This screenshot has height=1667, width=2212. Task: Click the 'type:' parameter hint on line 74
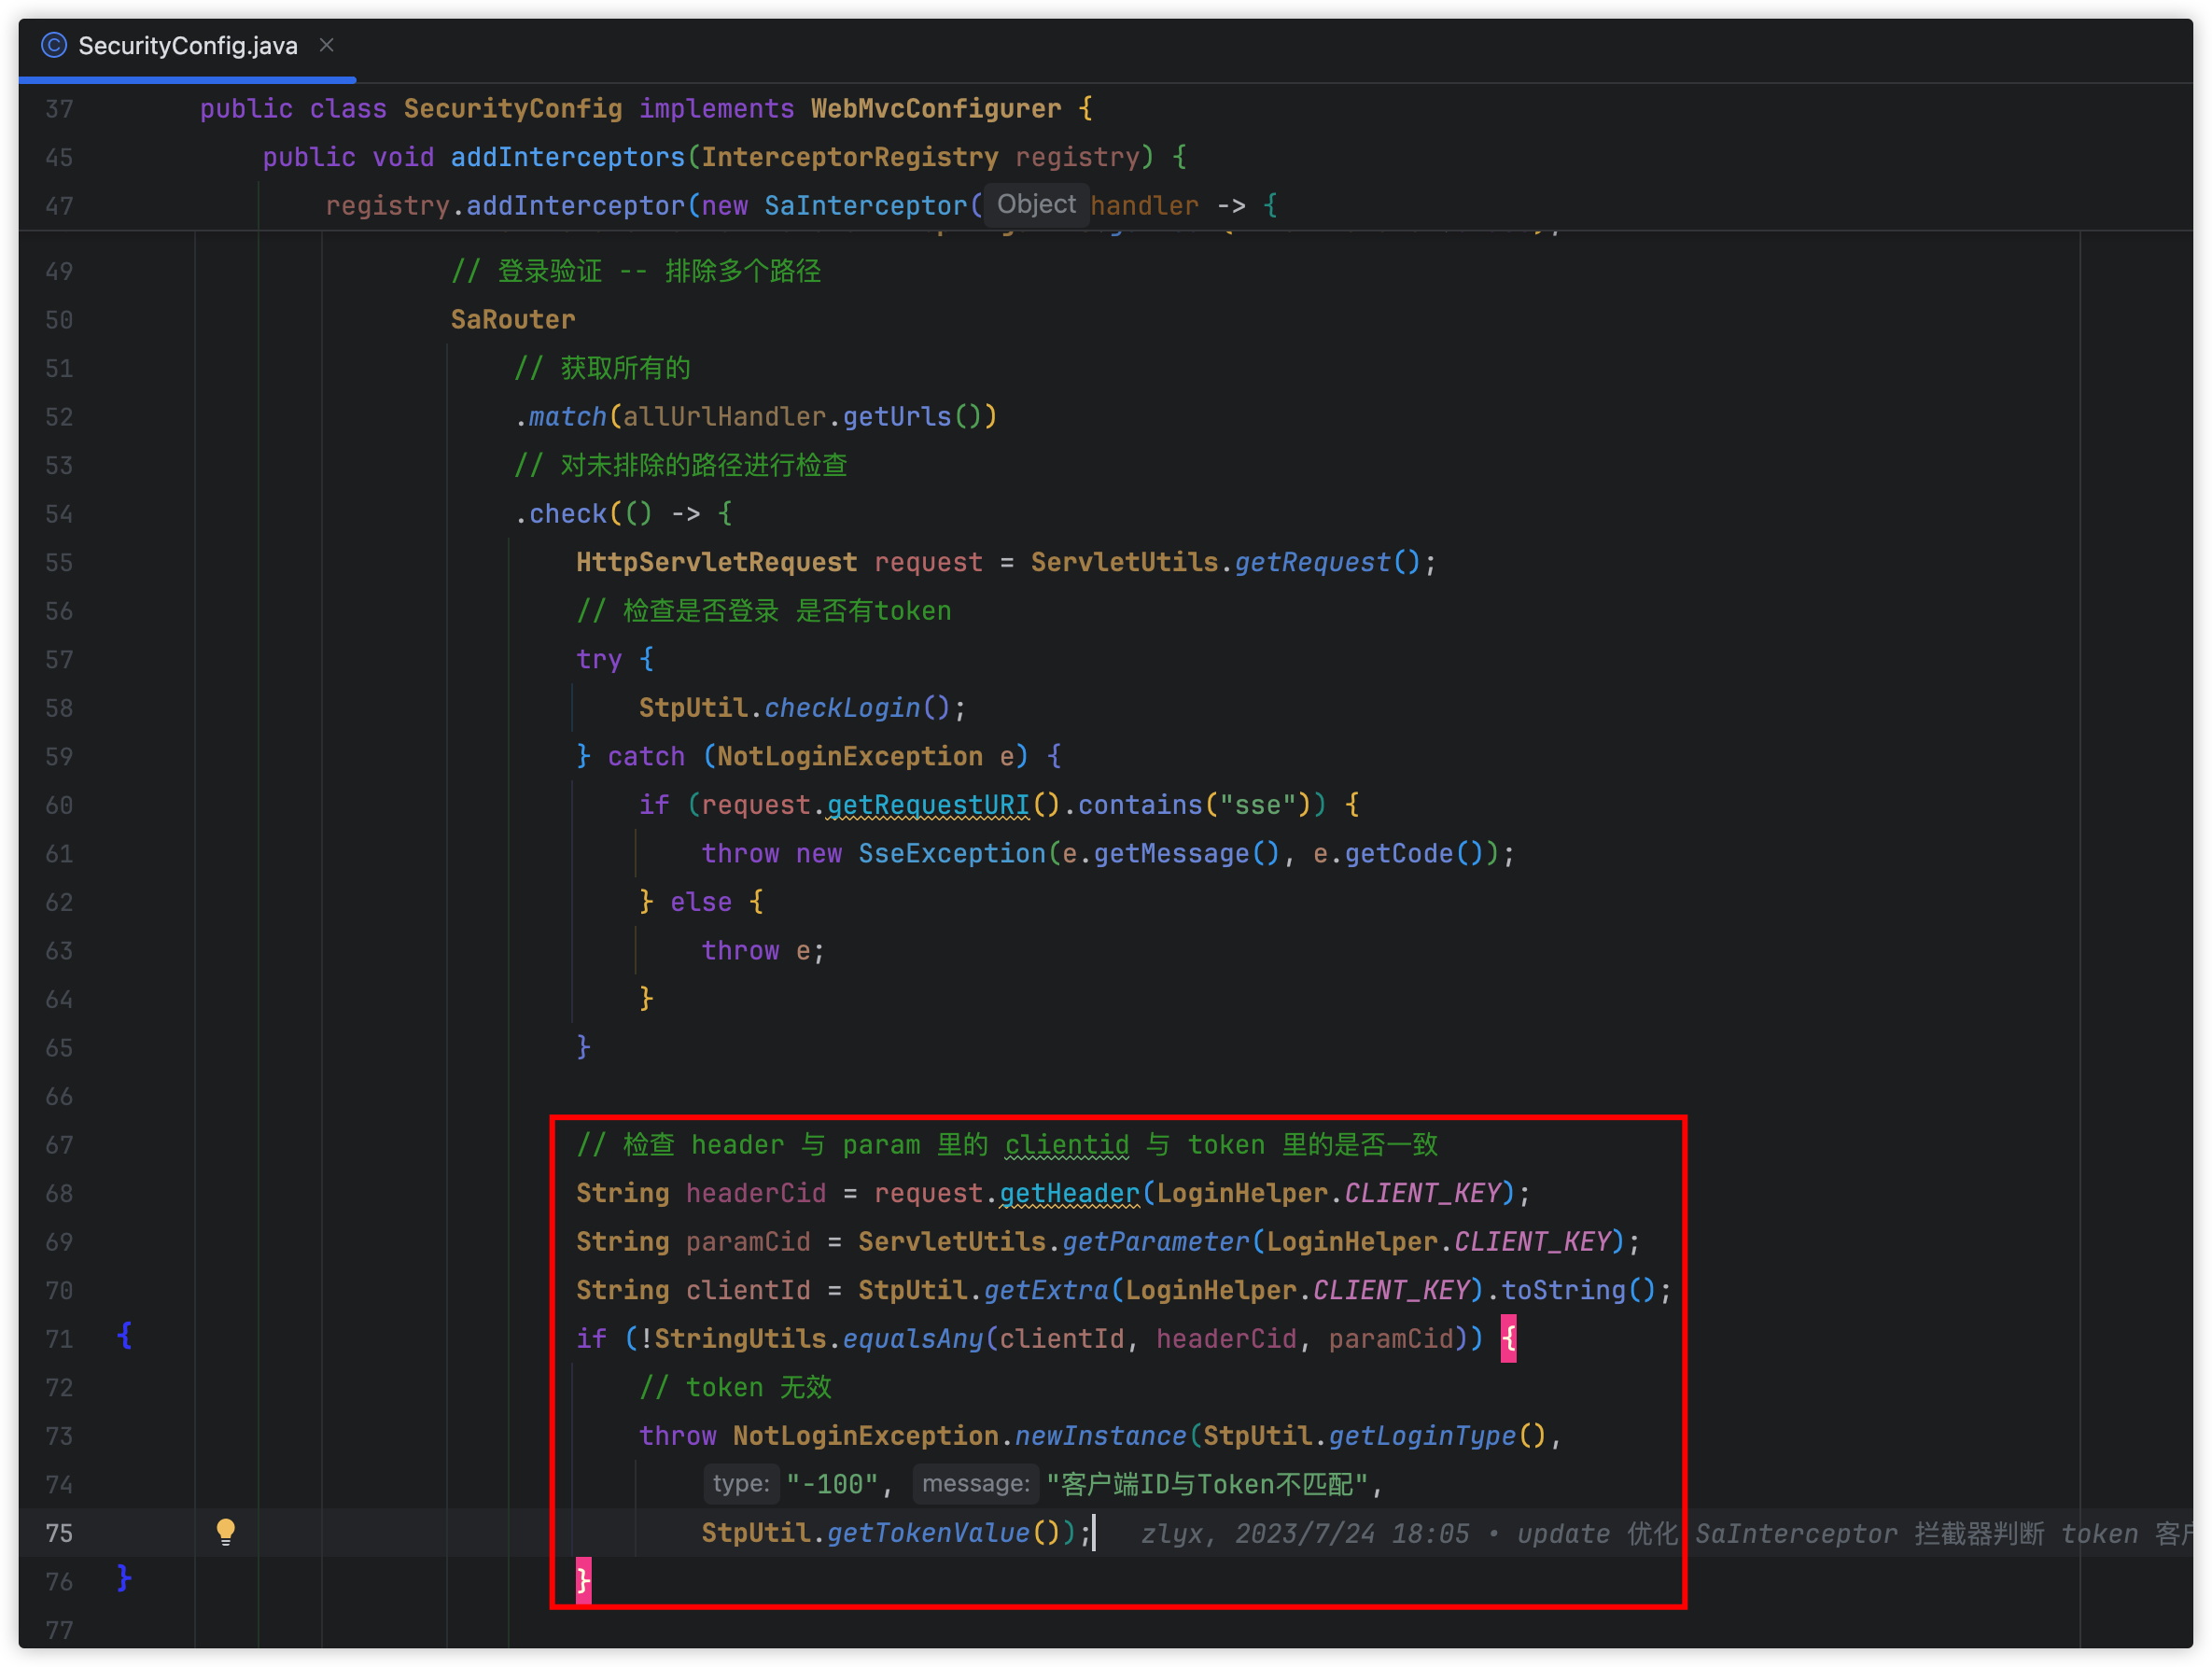coord(740,1484)
